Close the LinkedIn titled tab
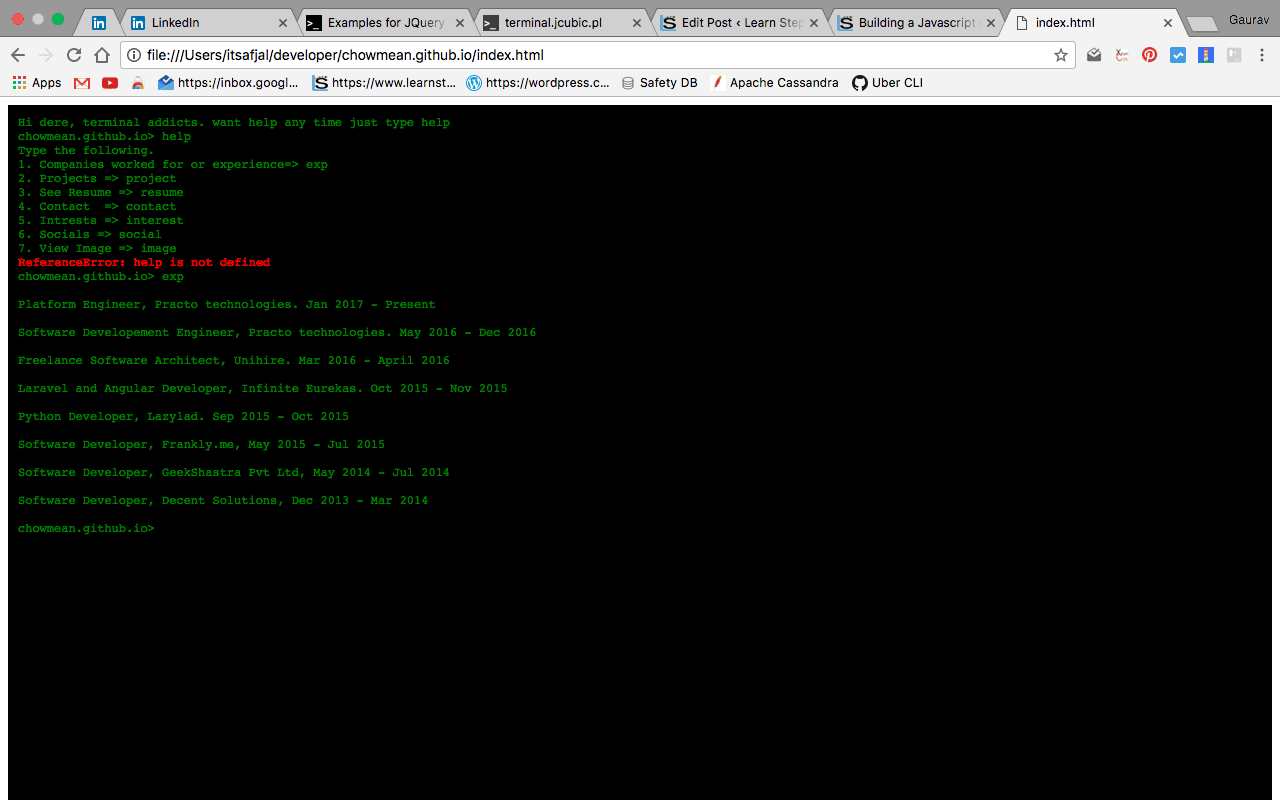Screen dimensions: 1280x800 point(282,22)
